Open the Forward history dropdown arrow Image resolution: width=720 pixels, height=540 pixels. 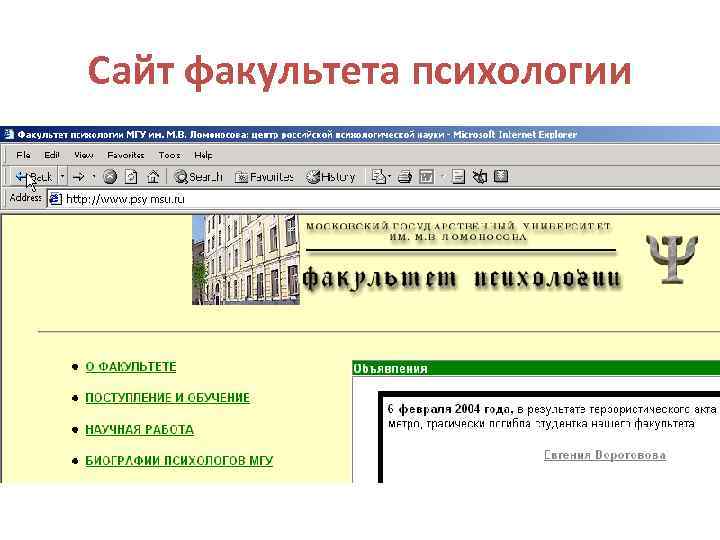94,177
